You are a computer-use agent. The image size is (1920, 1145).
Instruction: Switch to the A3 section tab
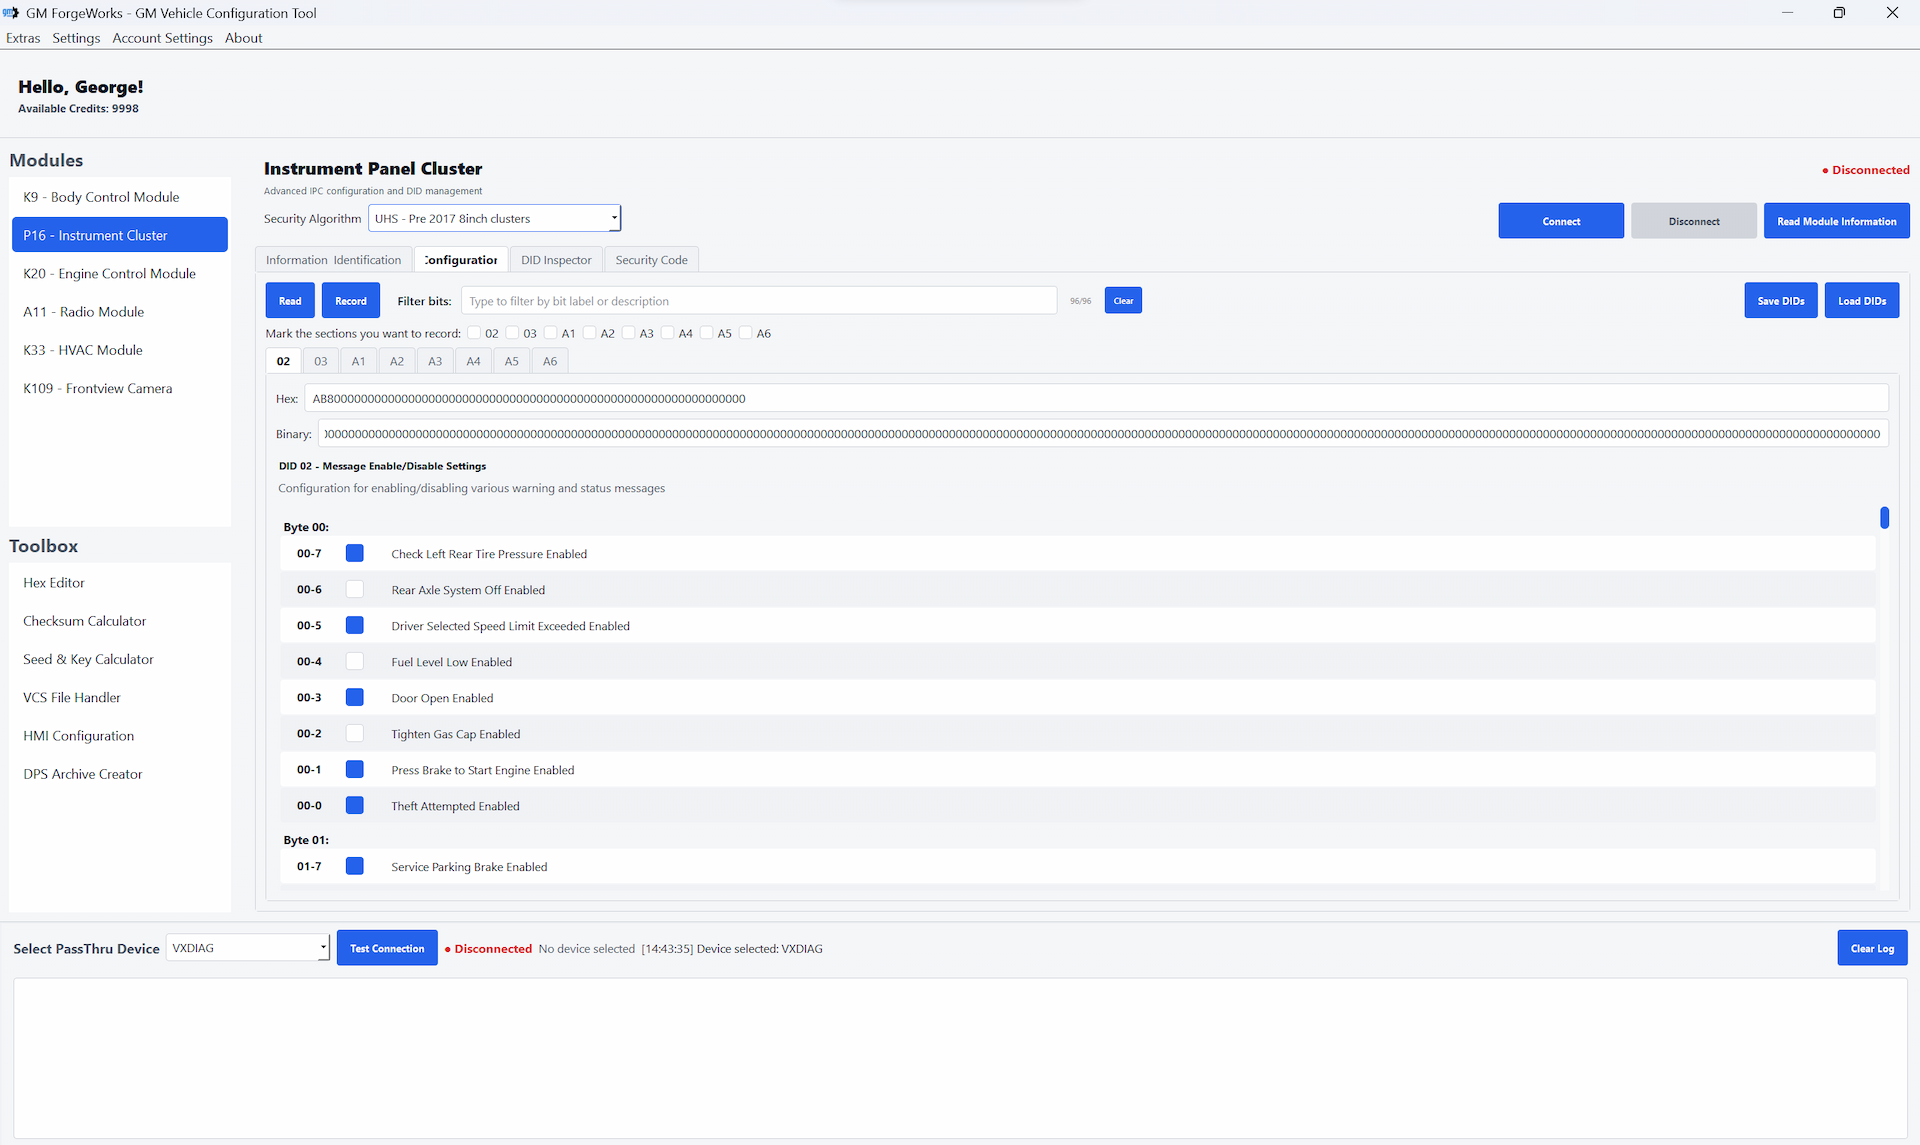pos(435,361)
